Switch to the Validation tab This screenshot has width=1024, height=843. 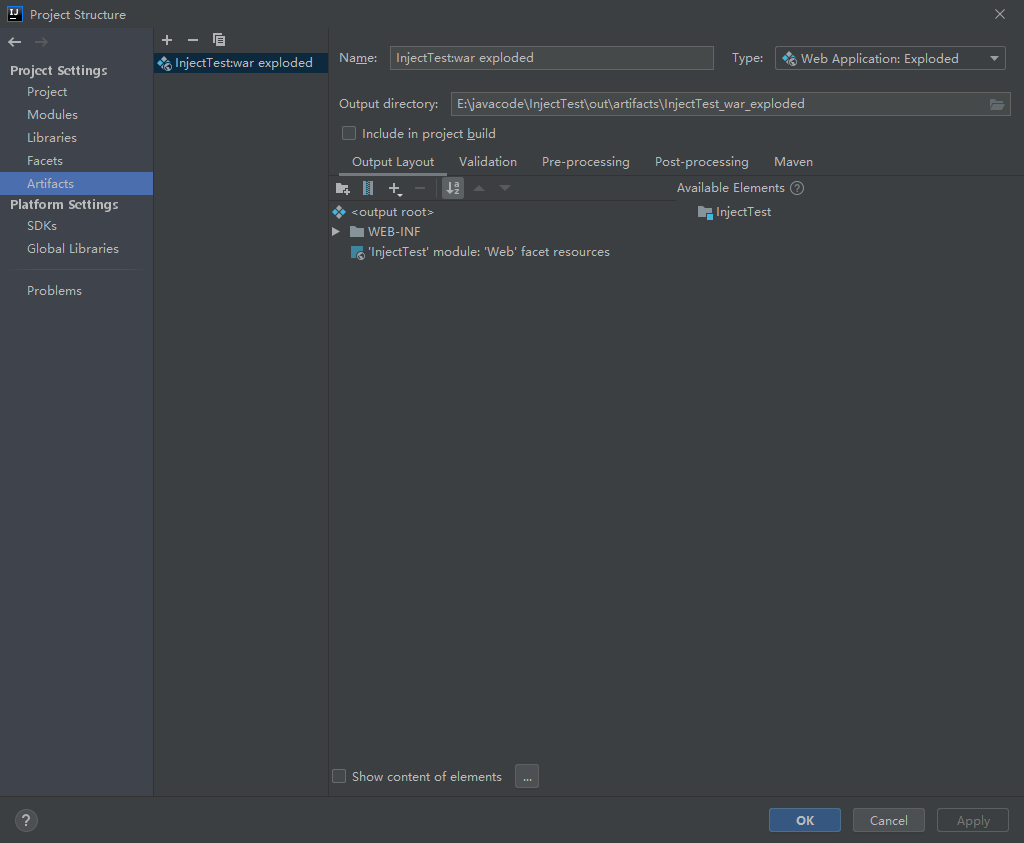click(487, 162)
